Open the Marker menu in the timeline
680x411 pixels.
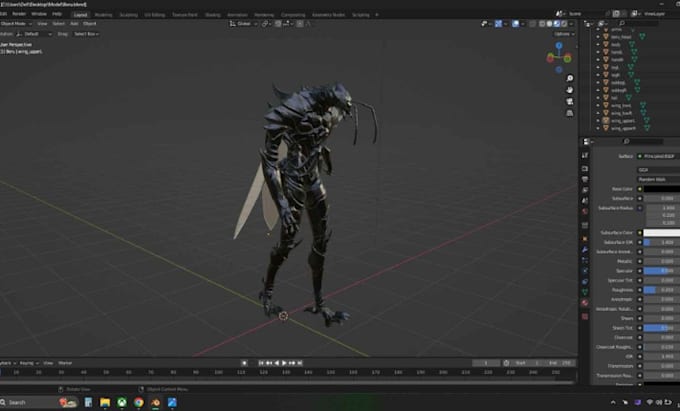(65, 363)
